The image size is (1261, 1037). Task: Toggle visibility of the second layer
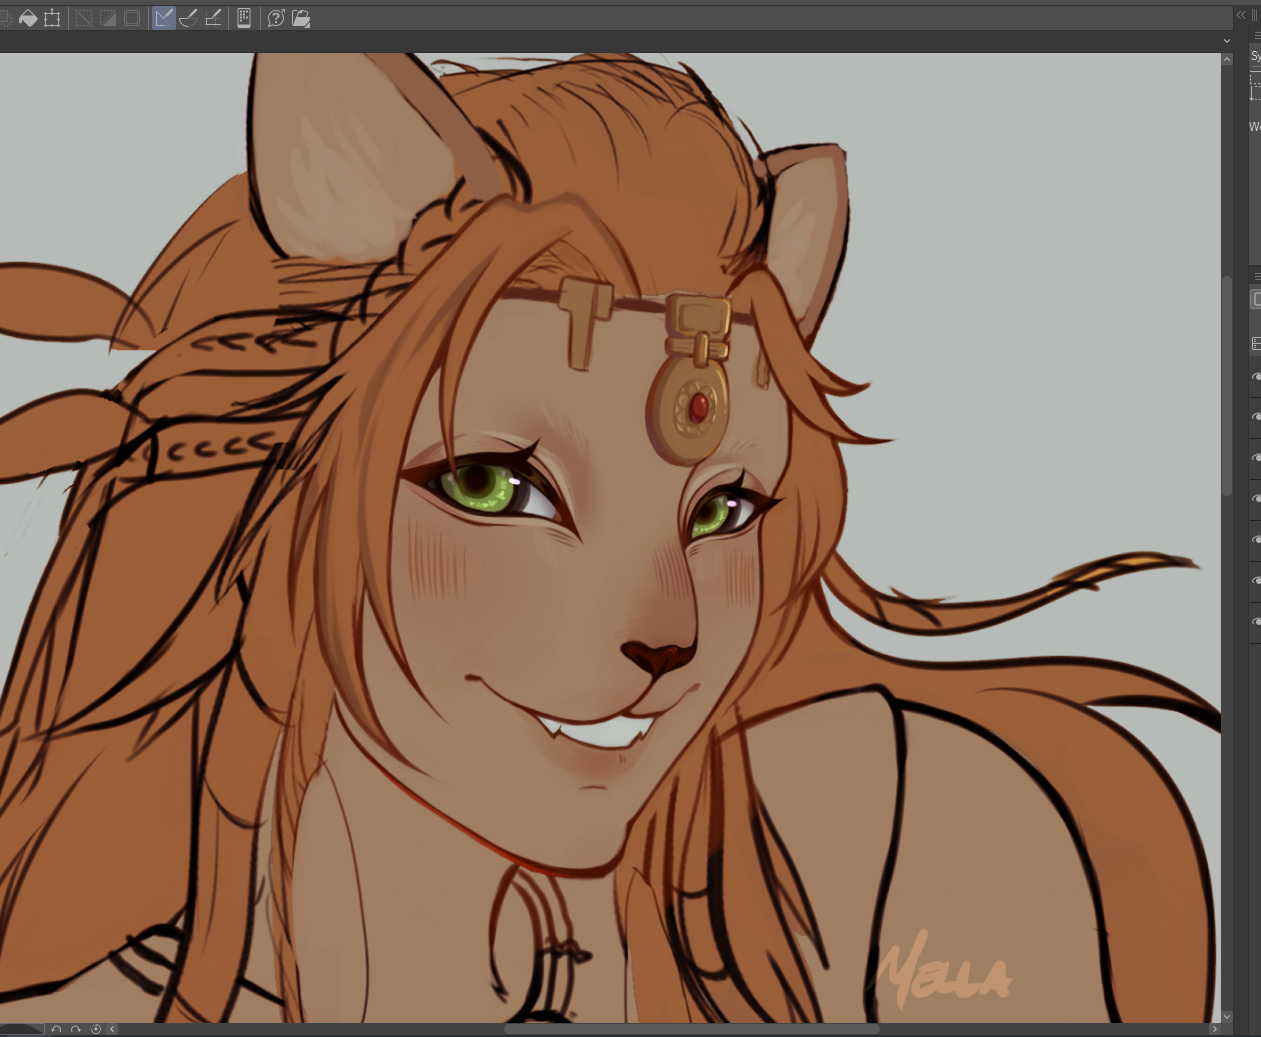pos(1256,417)
